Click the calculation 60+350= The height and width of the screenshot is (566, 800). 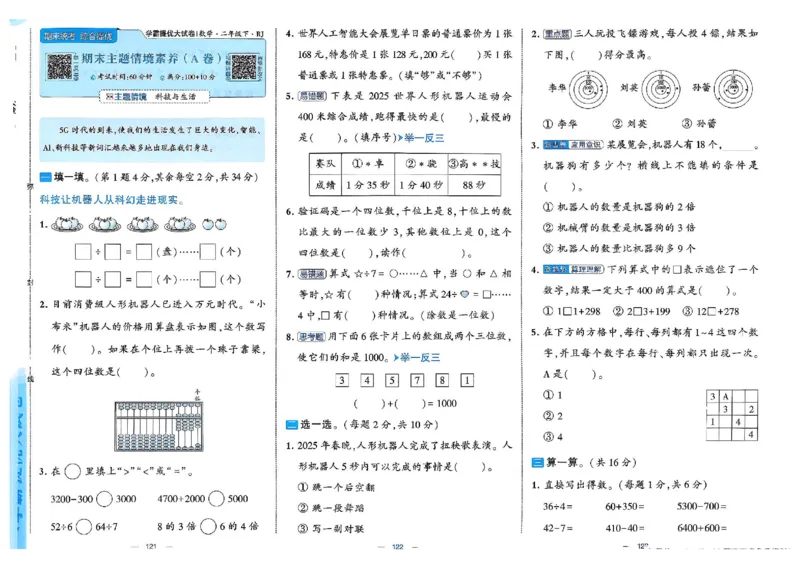pos(624,506)
